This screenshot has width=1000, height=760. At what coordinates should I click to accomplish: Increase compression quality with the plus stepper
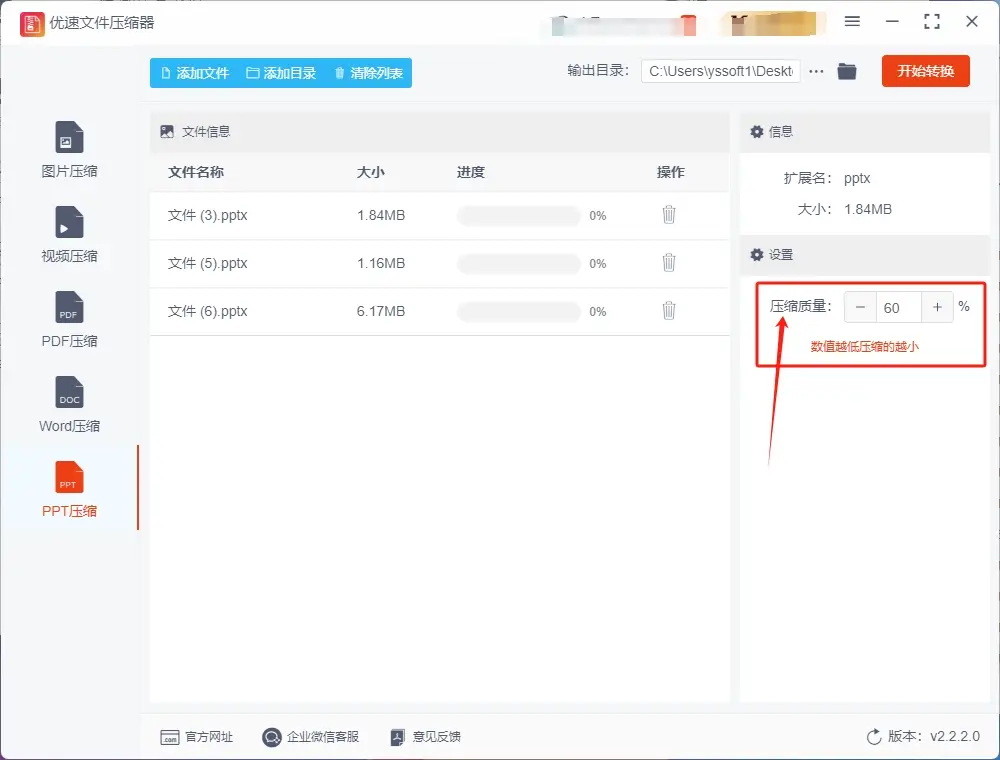click(937, 307)
